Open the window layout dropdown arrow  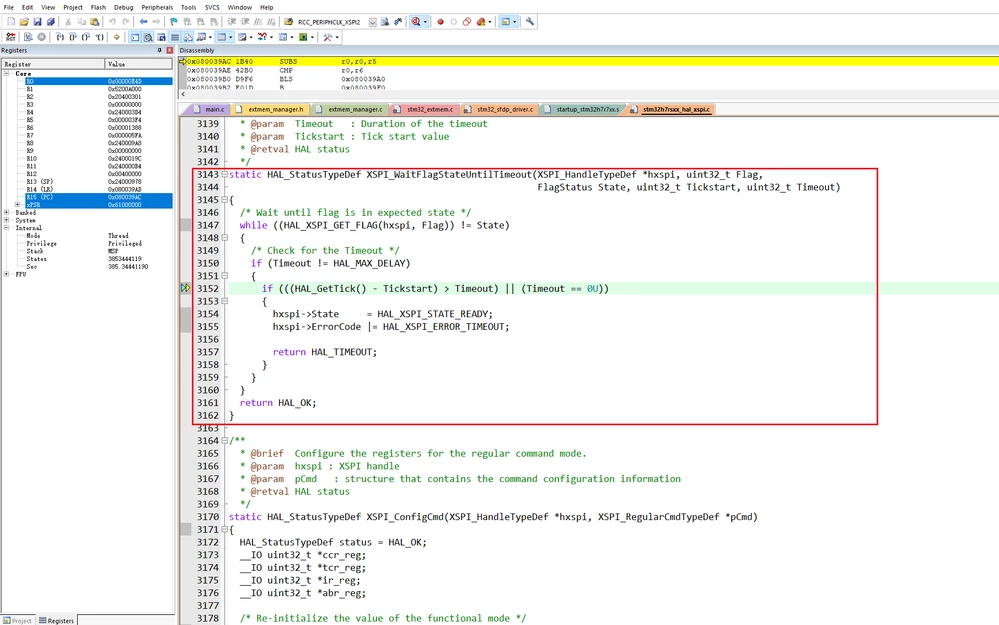coord(515,22)
